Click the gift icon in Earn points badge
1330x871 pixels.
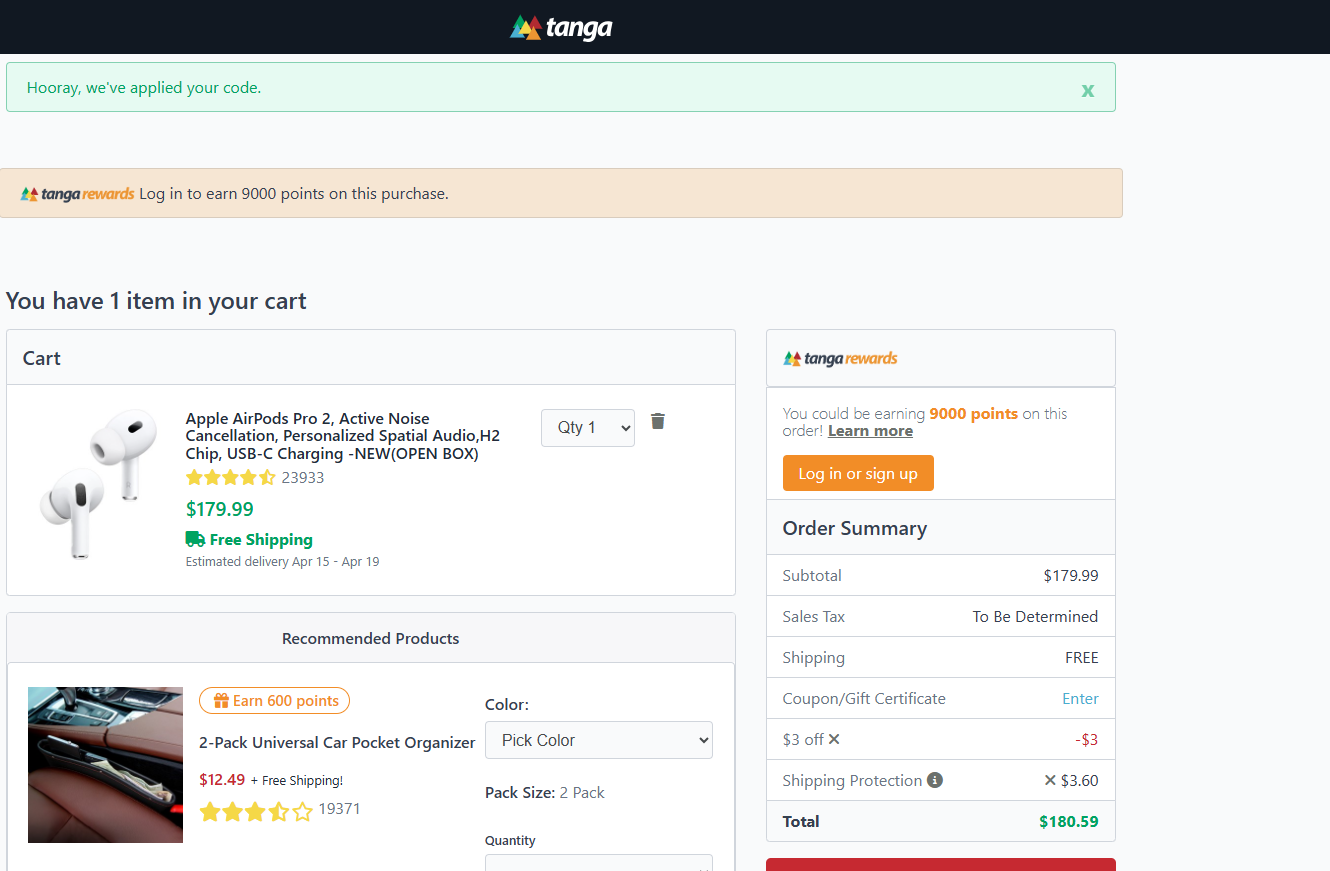tap(221, 701)
